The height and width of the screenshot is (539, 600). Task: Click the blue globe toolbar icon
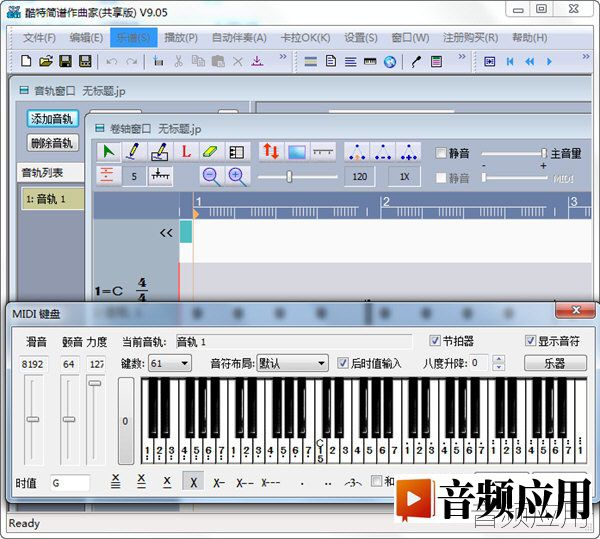coord(390,62)
